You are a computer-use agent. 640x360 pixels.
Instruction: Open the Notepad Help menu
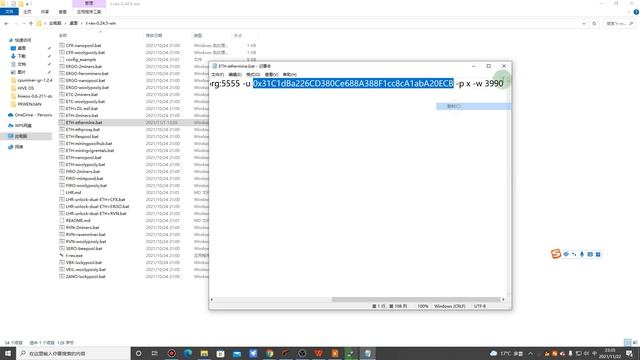coord(289,74)
